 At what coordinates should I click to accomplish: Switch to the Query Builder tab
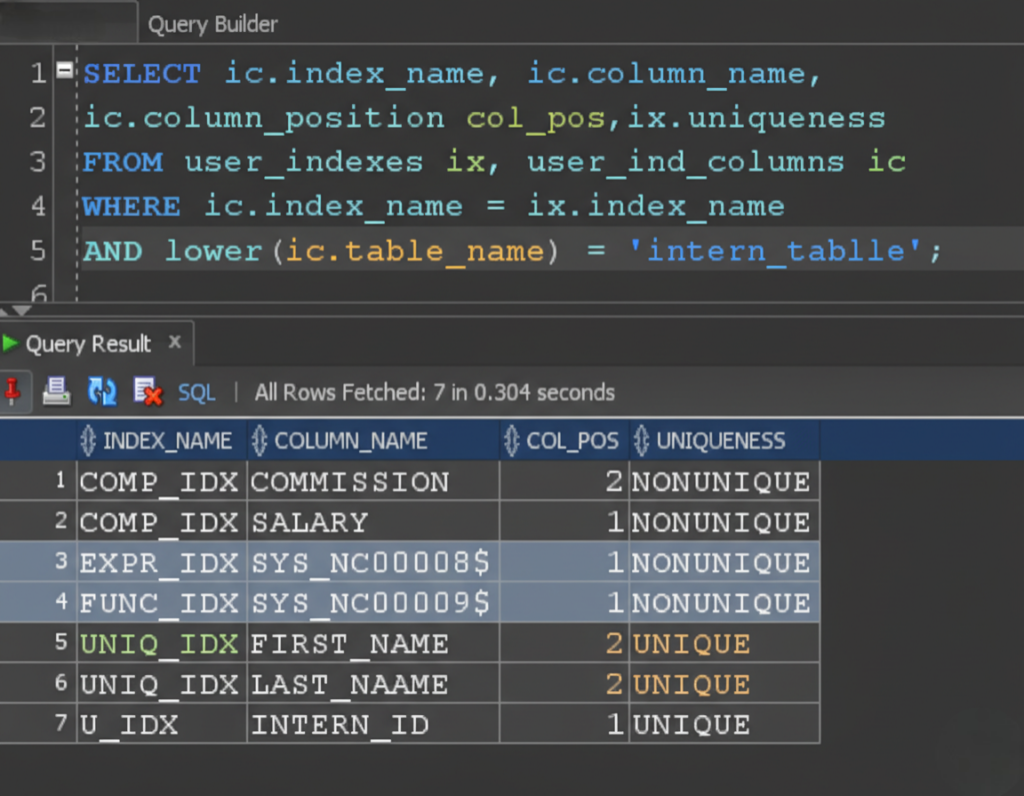(x=213, y=24)
